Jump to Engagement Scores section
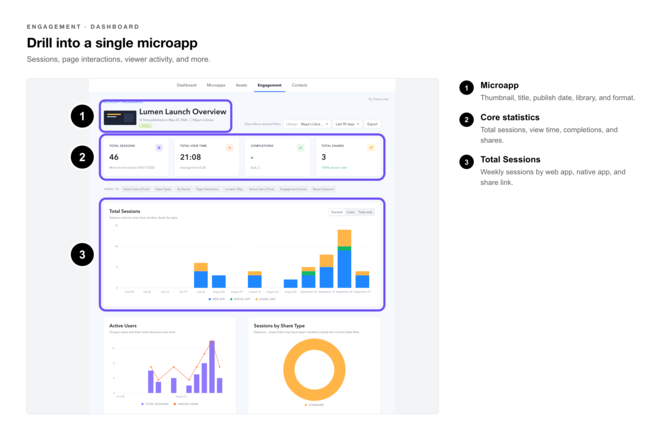Viewport: 670px width, 431px height. pos(293,189)
